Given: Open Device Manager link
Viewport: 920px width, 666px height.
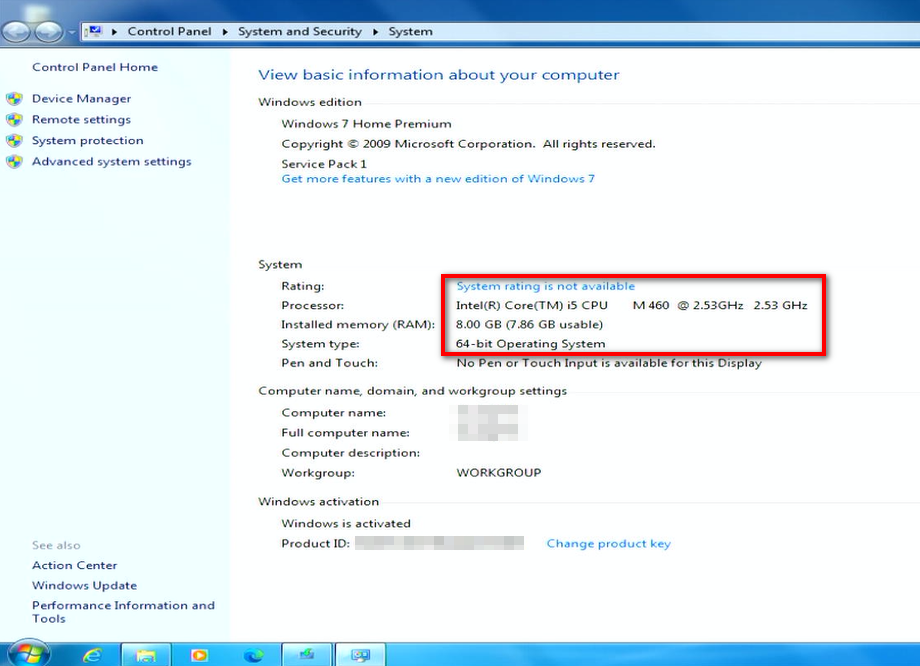Looking at the screenshot, I should 82,99.
